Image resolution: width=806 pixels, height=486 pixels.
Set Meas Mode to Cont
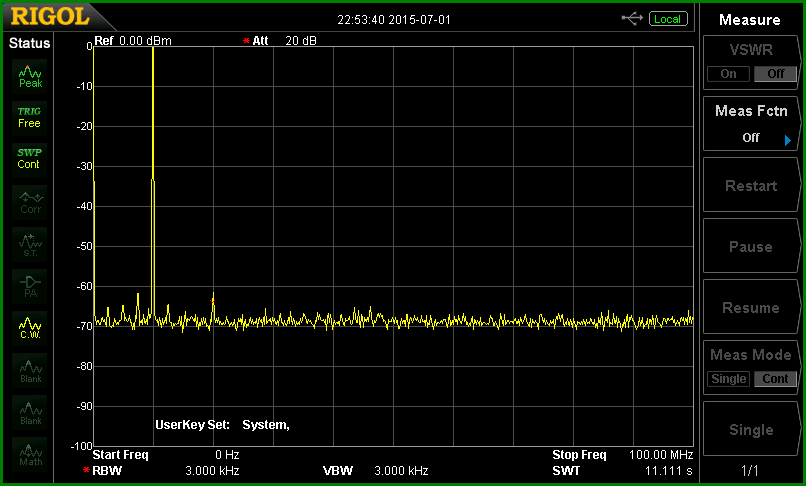776,379
